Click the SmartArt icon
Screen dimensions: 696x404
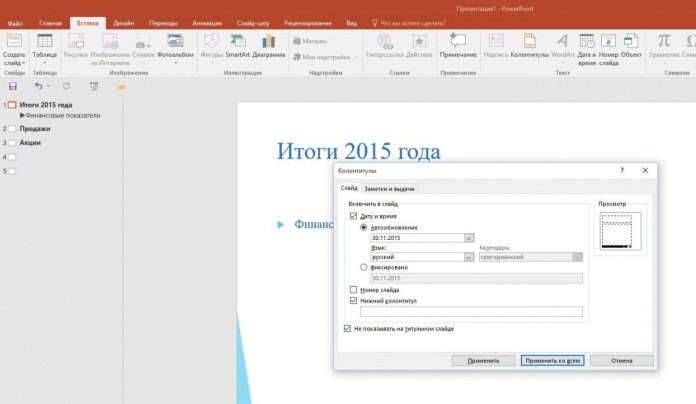[238, 41]
